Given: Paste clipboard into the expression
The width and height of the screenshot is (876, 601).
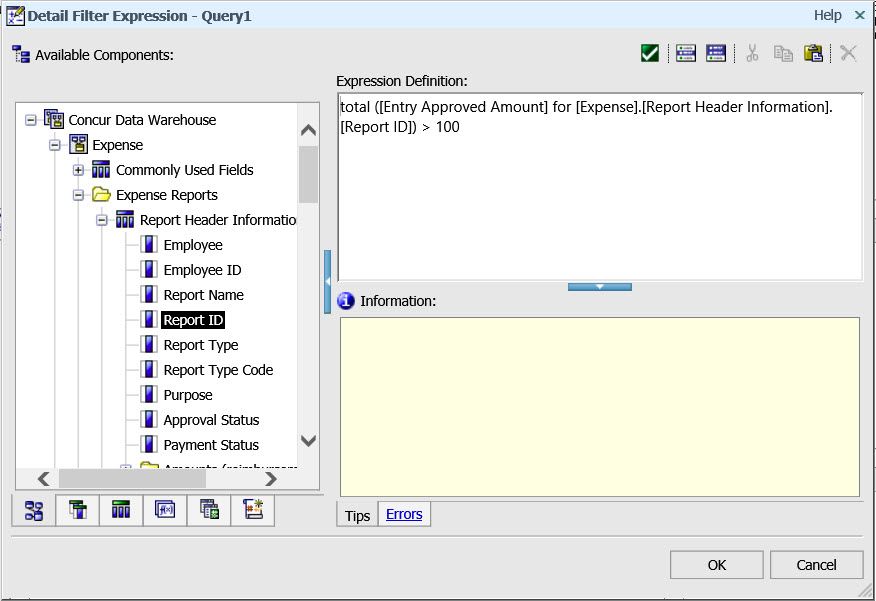Looking at the screenshot, I should point(813,54).
